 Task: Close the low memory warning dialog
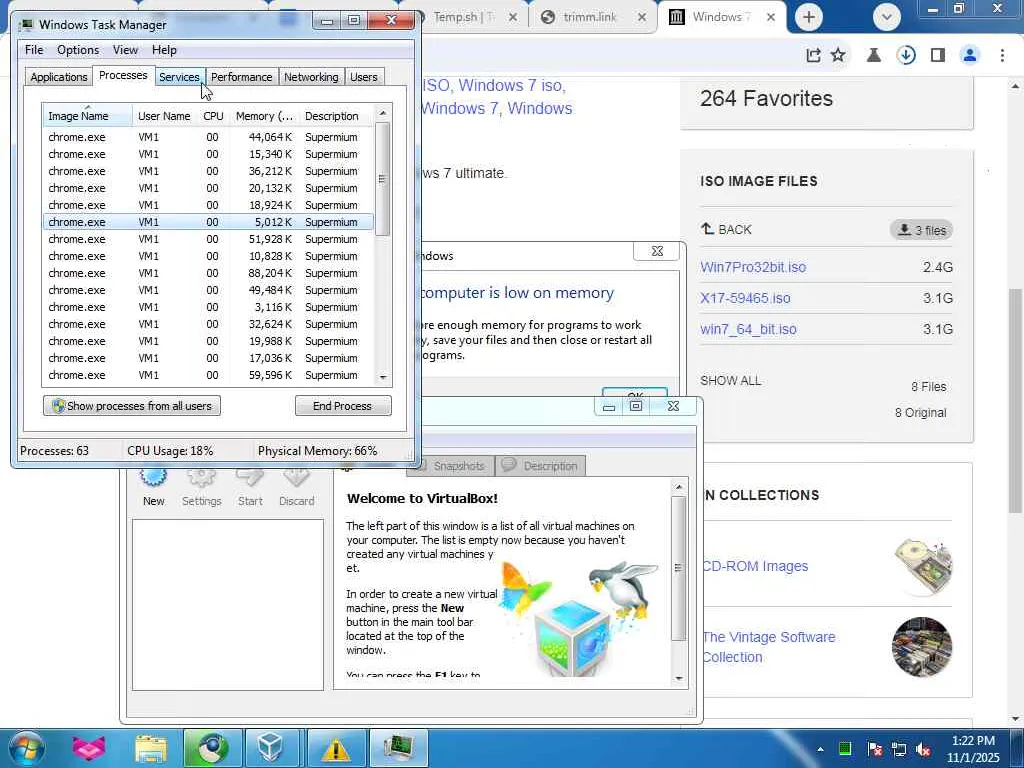pos(657,251)
